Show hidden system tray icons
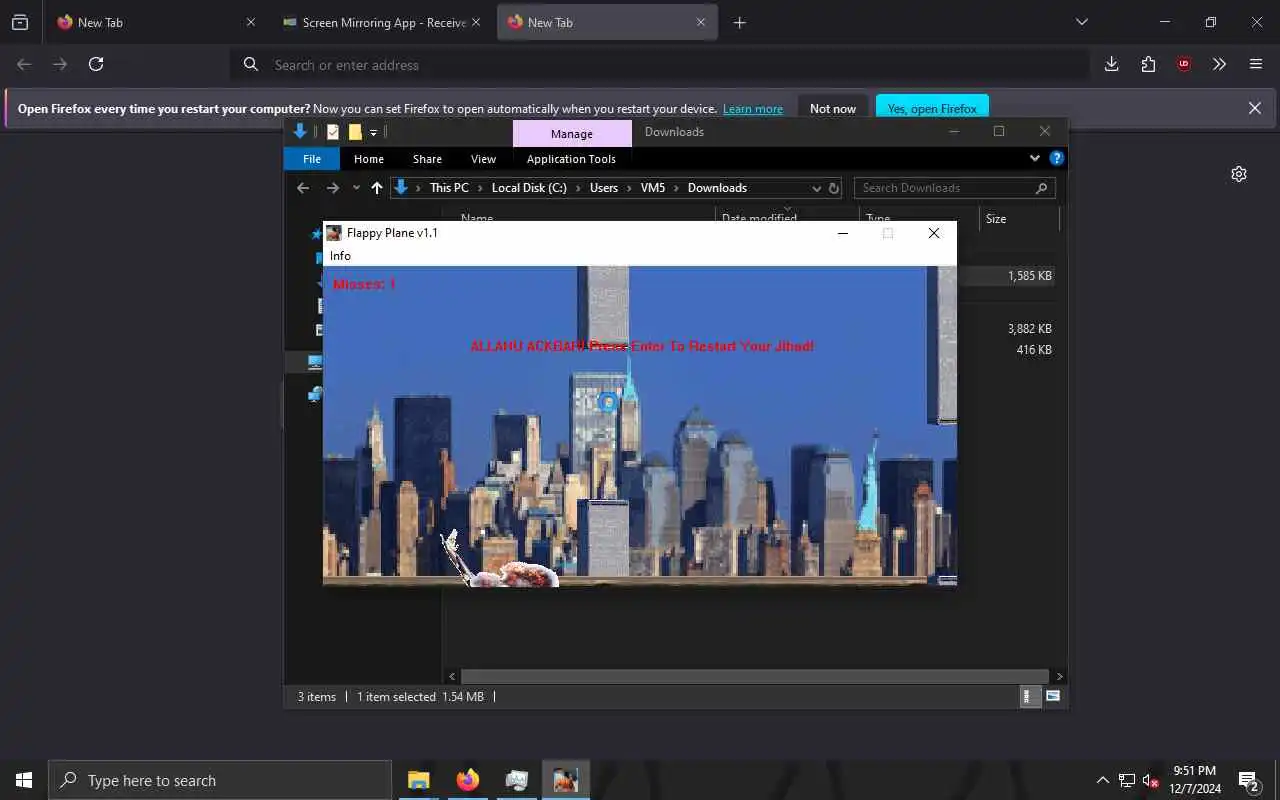Image resolution: width=1280 pixels, height=800 pixels. [x=1103, y=781]
